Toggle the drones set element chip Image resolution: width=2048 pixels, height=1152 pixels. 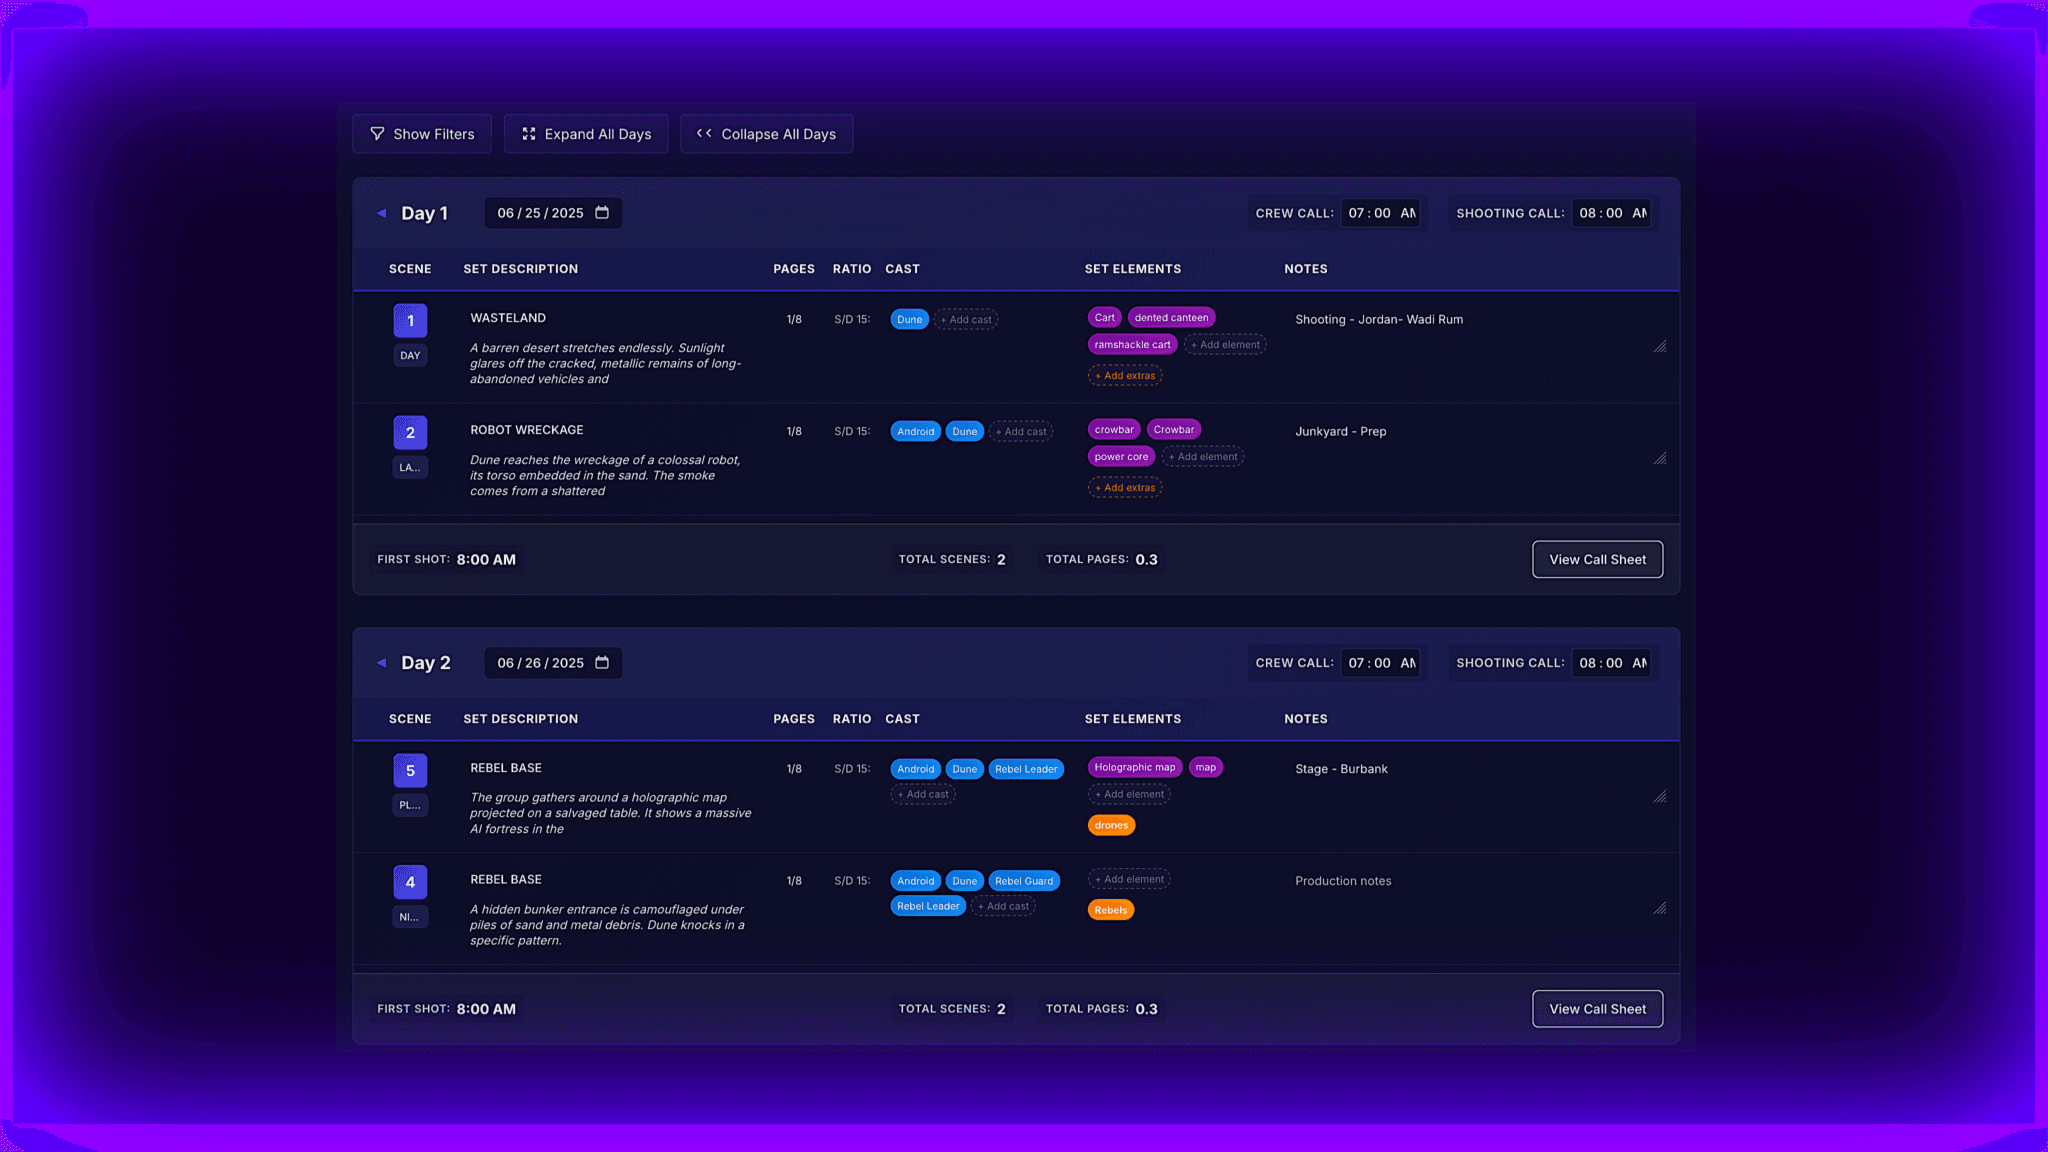pyautogui.click(x=1111, y=825)
